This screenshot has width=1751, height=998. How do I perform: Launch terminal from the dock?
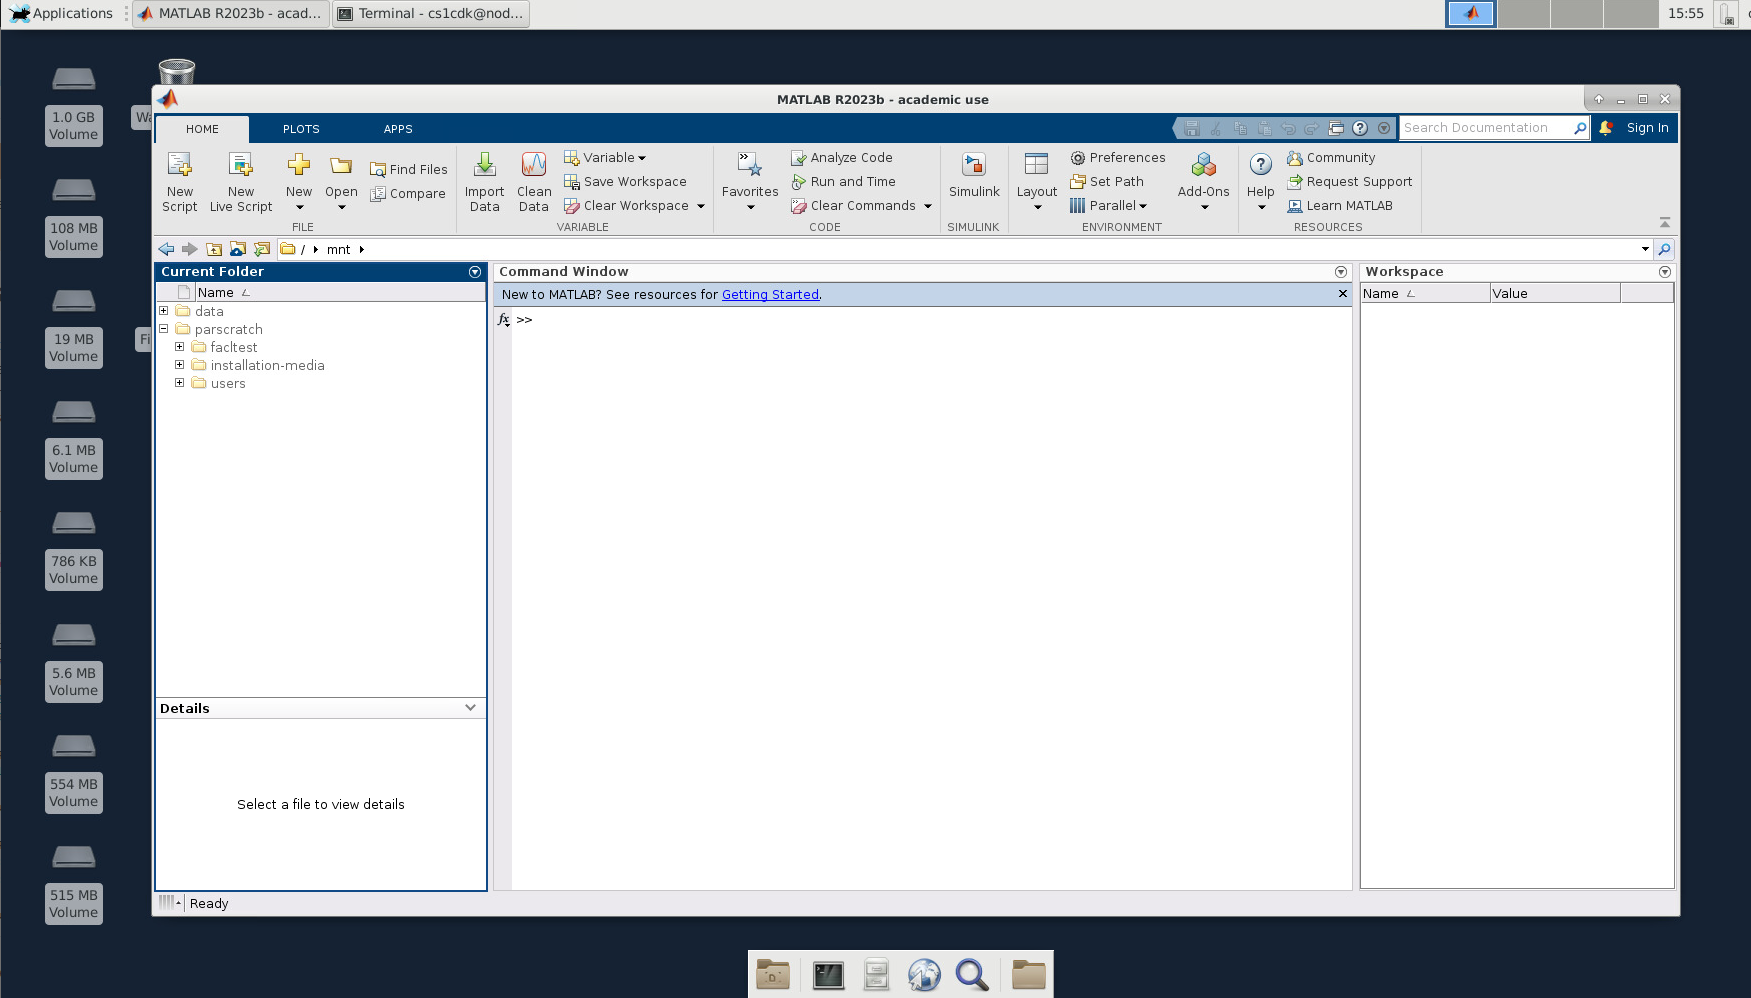[828, 974]
